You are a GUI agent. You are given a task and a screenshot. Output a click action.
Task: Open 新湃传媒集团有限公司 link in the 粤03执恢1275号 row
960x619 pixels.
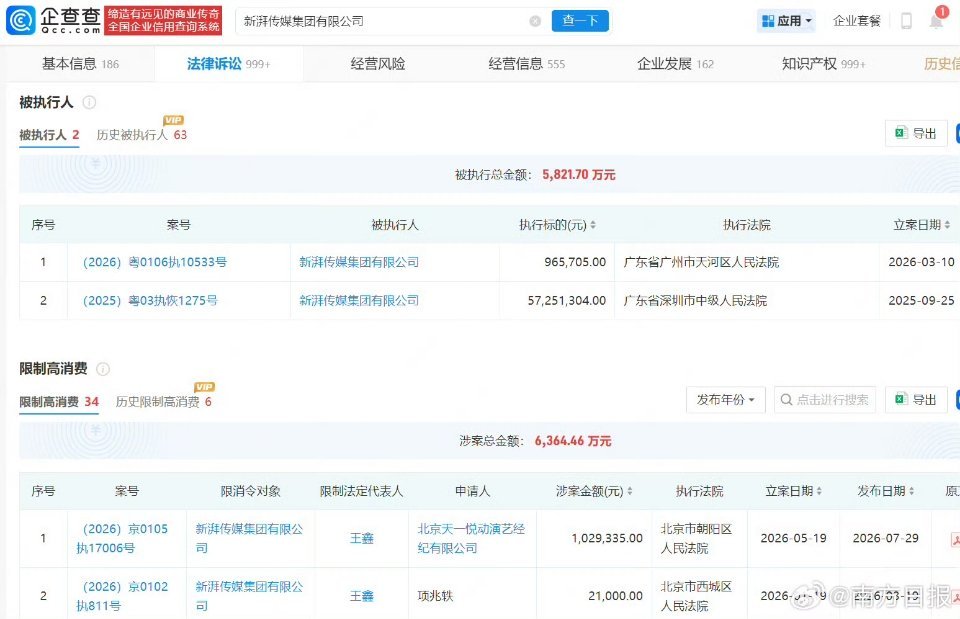(x=359, y=301)
